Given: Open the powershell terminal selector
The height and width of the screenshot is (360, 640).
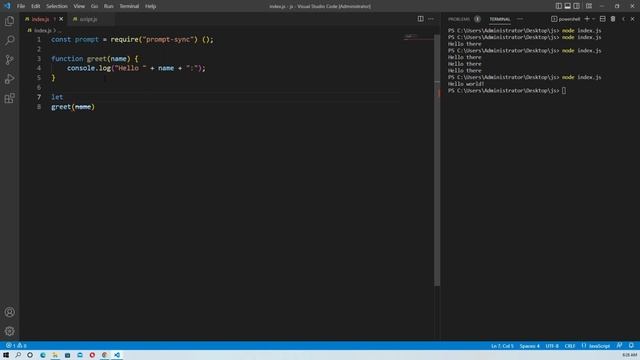Looking at the screenshot, I should tap(565, 19).
